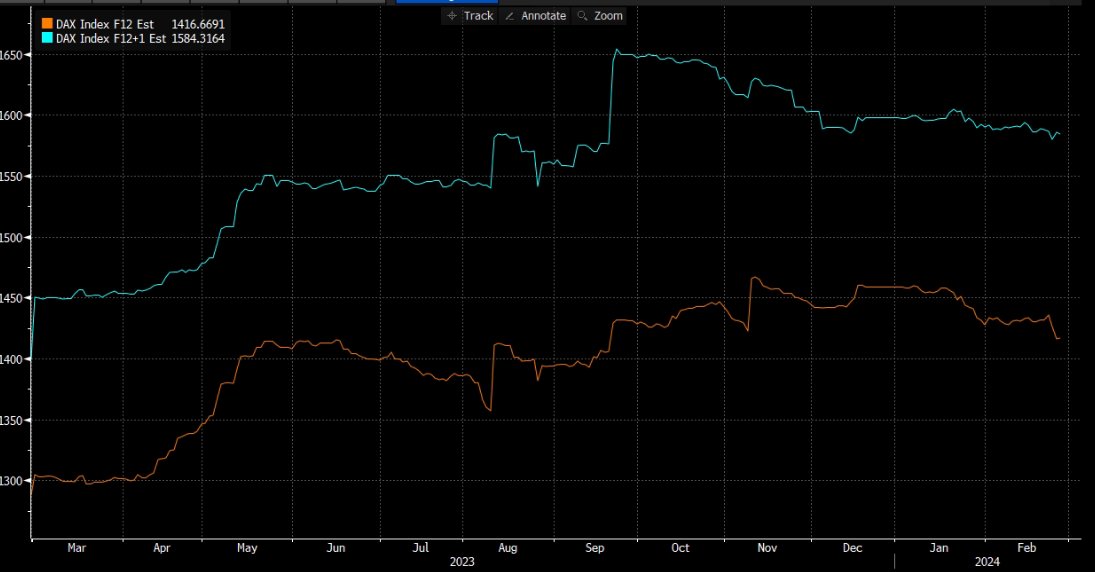Image resolution: width=1095 pixels, height=572 pixels.
Task: Click the Feb label on the time axis
Action: point(1027,548)
